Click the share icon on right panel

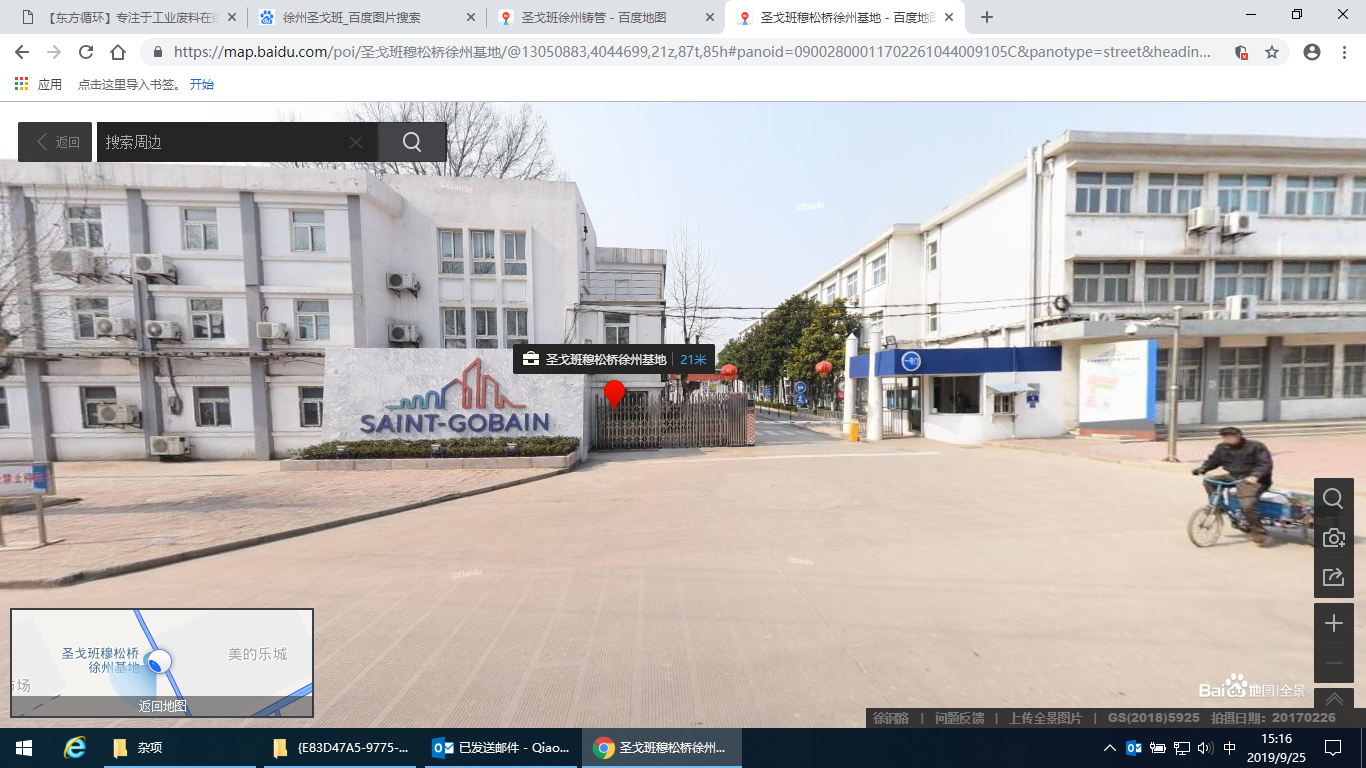(1333, 577)
